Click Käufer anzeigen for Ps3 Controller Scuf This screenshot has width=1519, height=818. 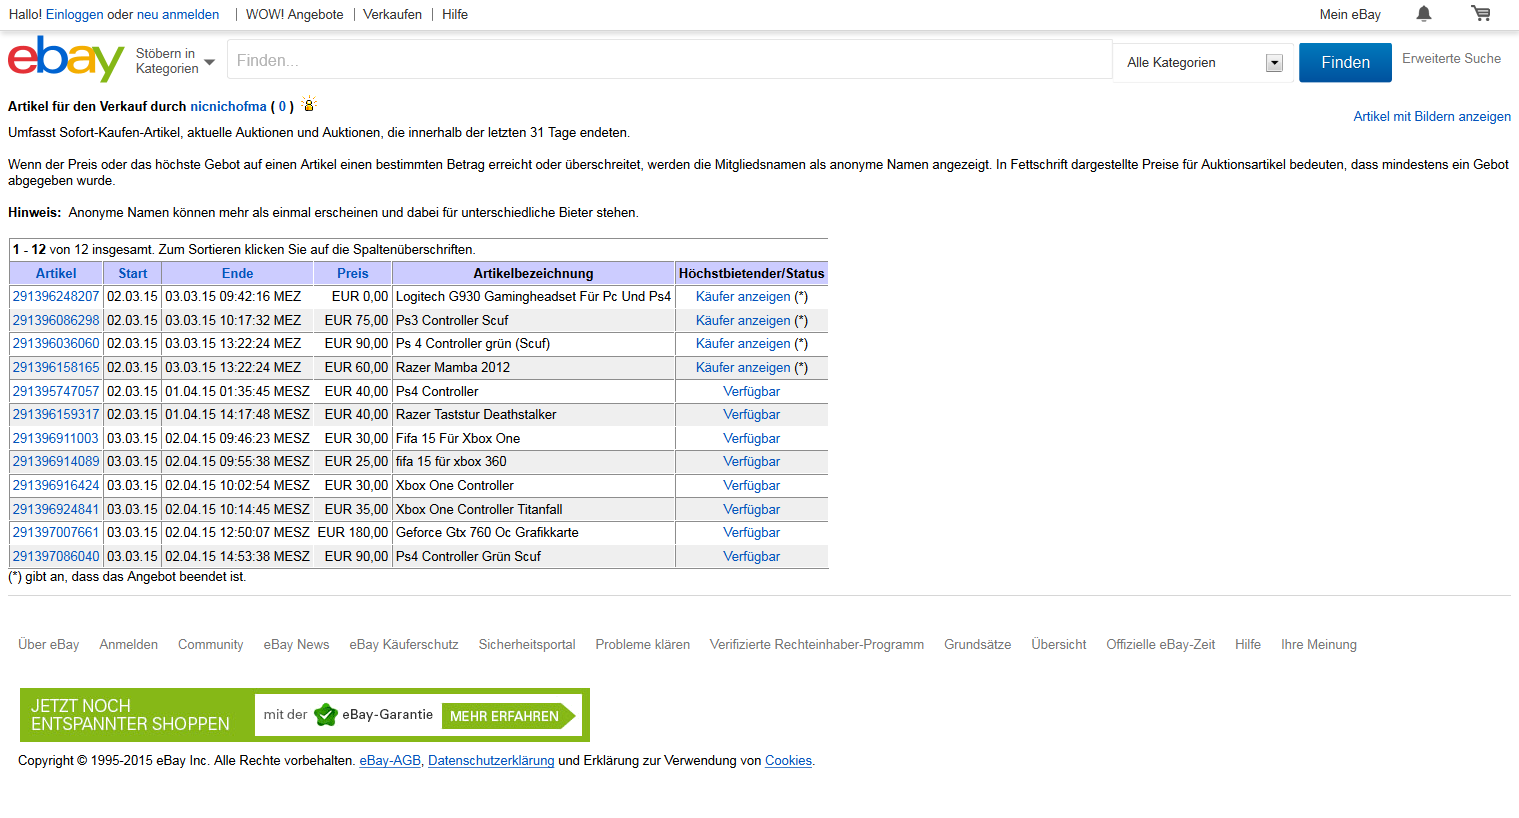tap(743, 320)
